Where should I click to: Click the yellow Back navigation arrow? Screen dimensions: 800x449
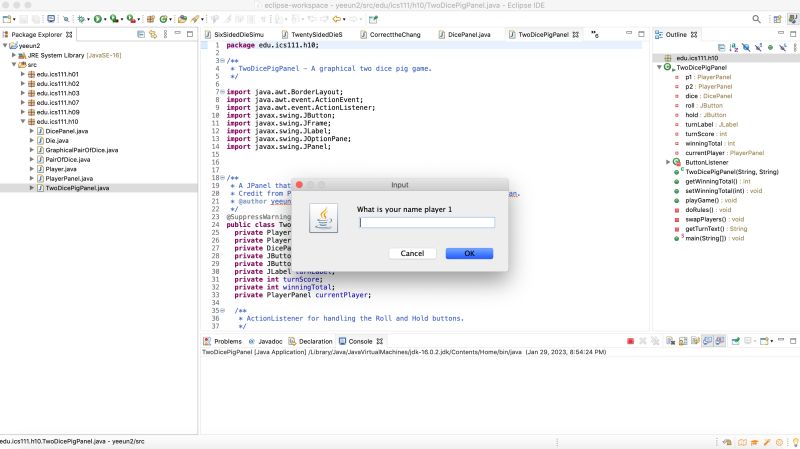pyautogui.click(x=337, y=19)
